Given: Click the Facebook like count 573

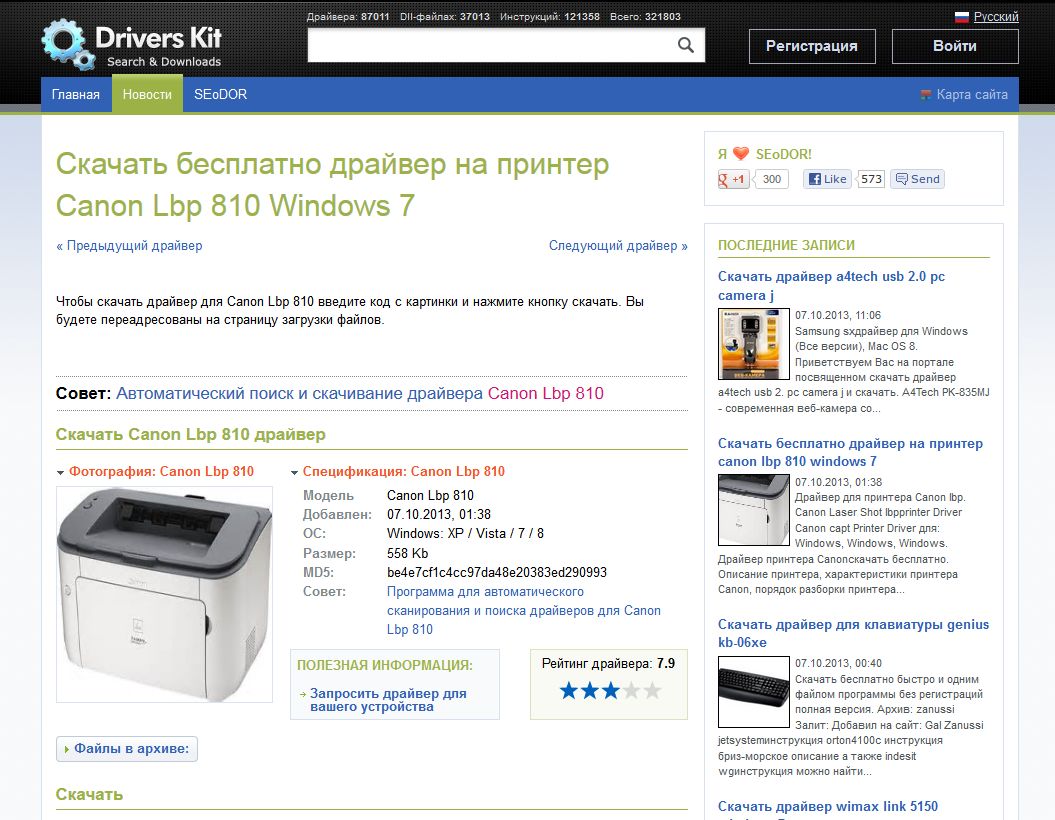Looking at the screenshot, I should (871, 179).
